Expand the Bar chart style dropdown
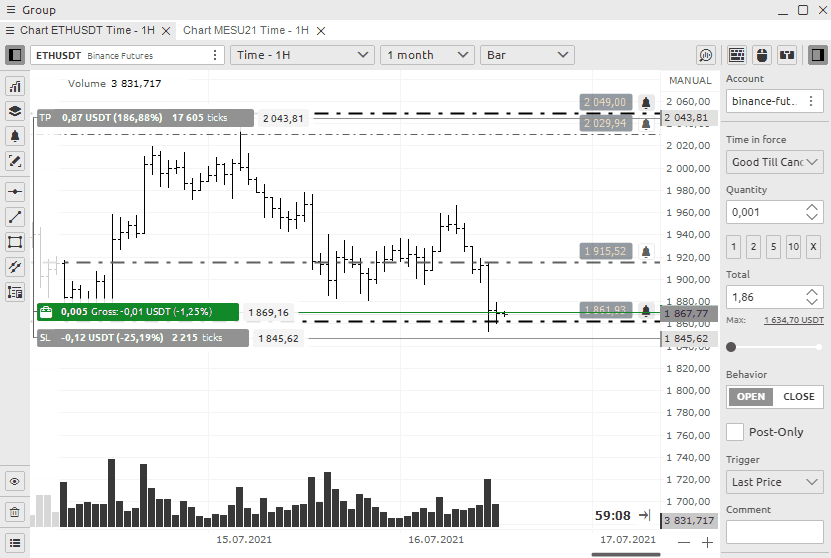This screenshot has height=558, width=831. point(527,55)
